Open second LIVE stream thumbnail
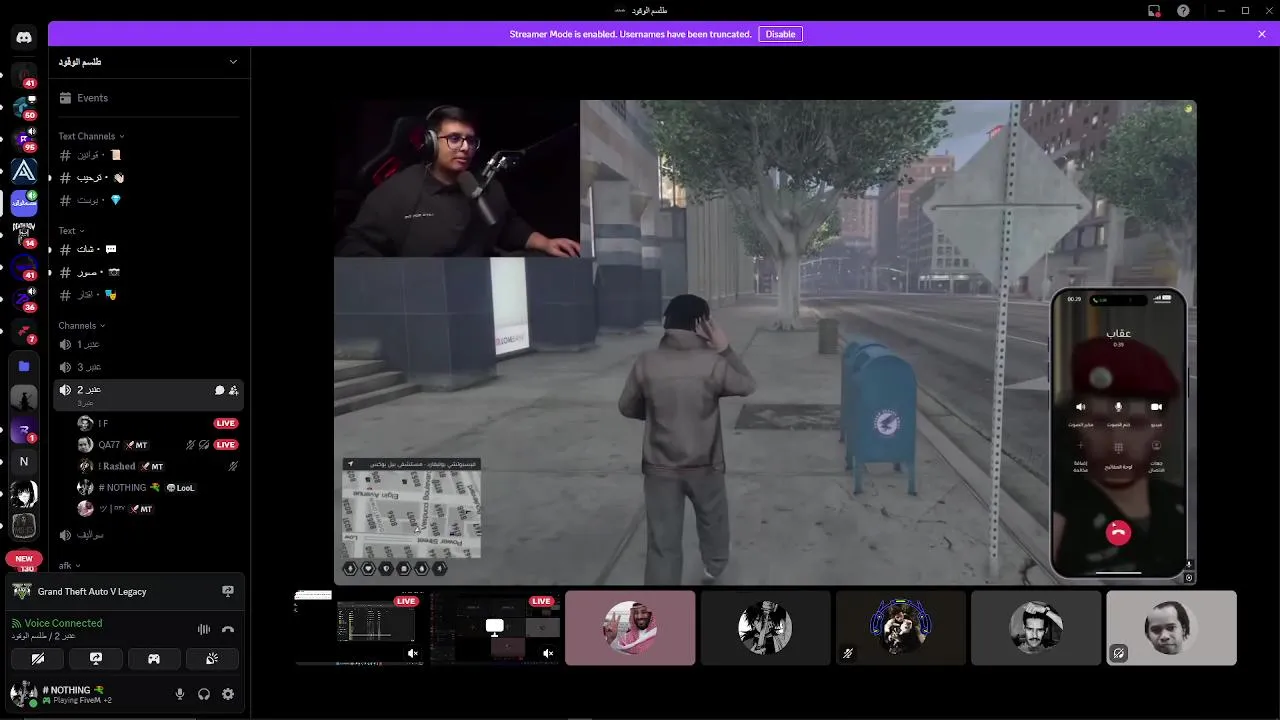The height and width of the screenshot is (720, 1280). tap(495, 628)
